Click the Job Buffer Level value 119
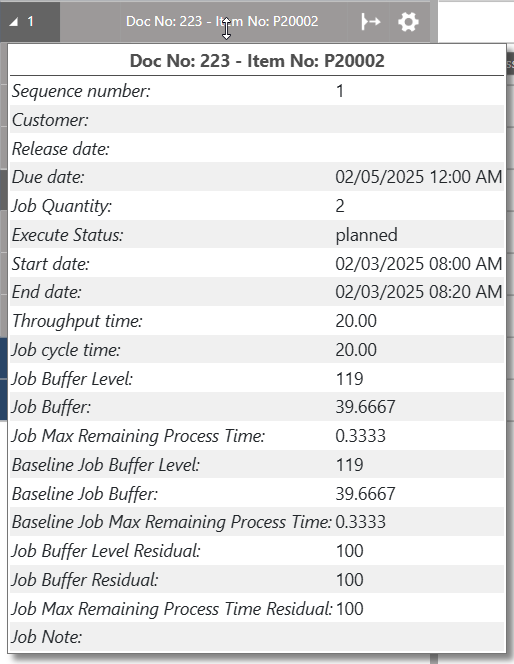Viewport: 514px width, 664px height. pos(349,379)
